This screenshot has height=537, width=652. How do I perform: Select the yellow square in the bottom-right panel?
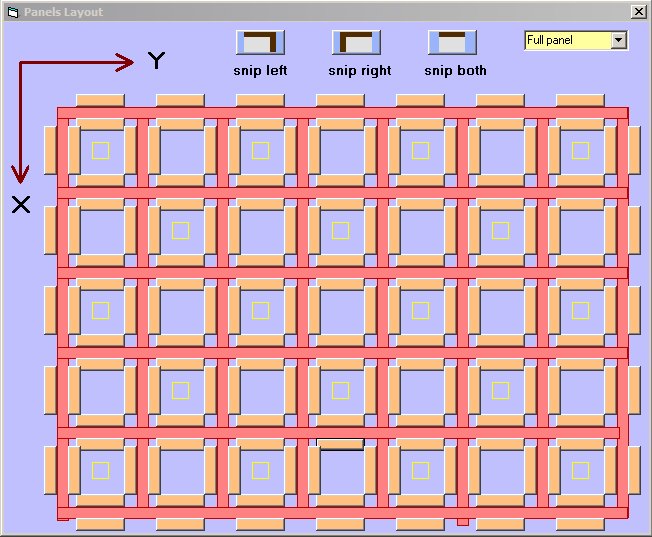coord(580,470)
